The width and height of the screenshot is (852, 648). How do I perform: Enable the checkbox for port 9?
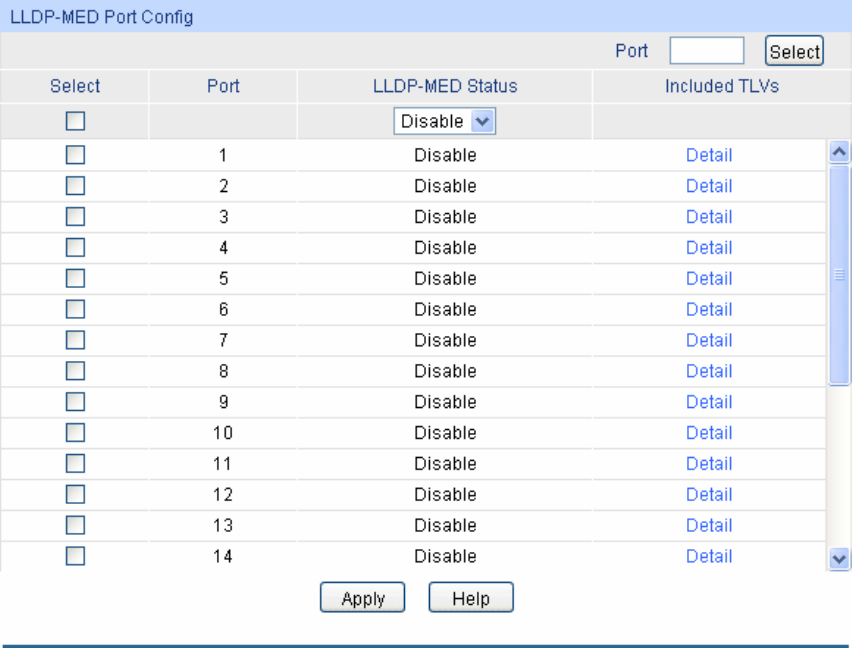[75, 402]
